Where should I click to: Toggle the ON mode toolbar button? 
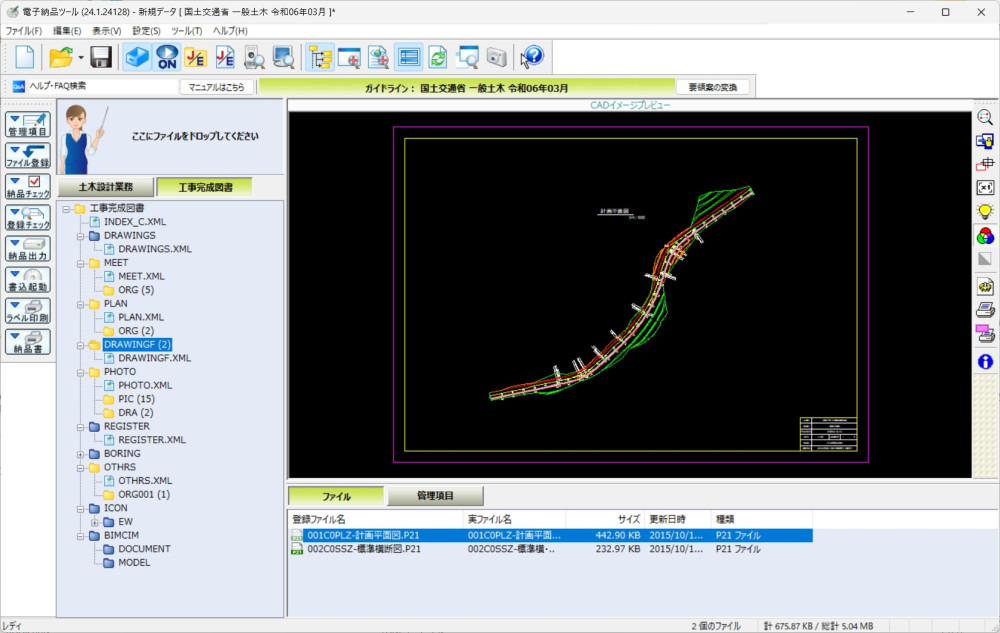(167, 57)
